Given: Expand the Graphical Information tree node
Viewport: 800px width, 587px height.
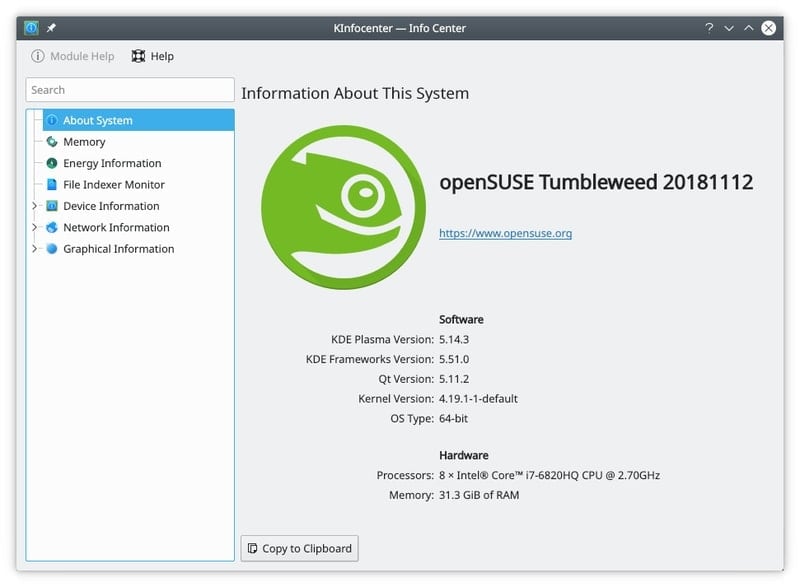Looking at the screenshot, I should (35, 249).
